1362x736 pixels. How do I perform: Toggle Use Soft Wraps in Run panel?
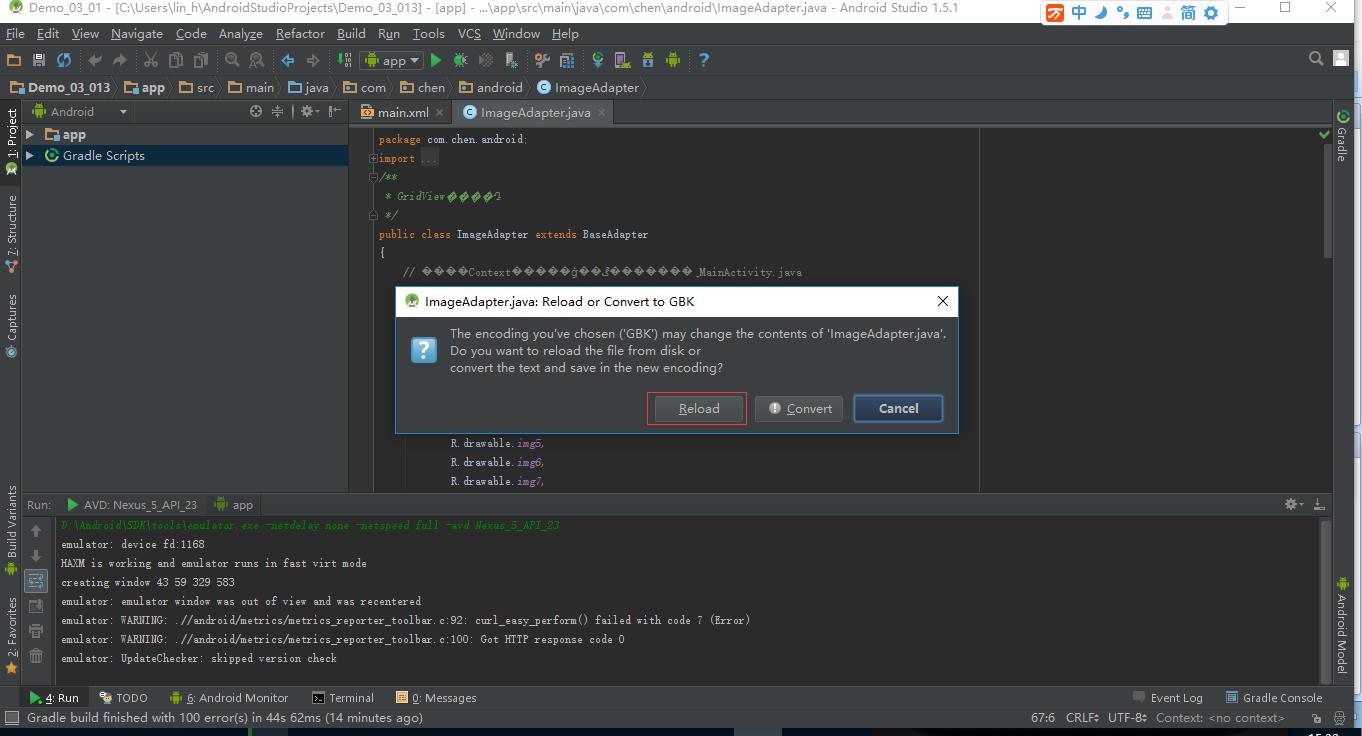point(36,581)
